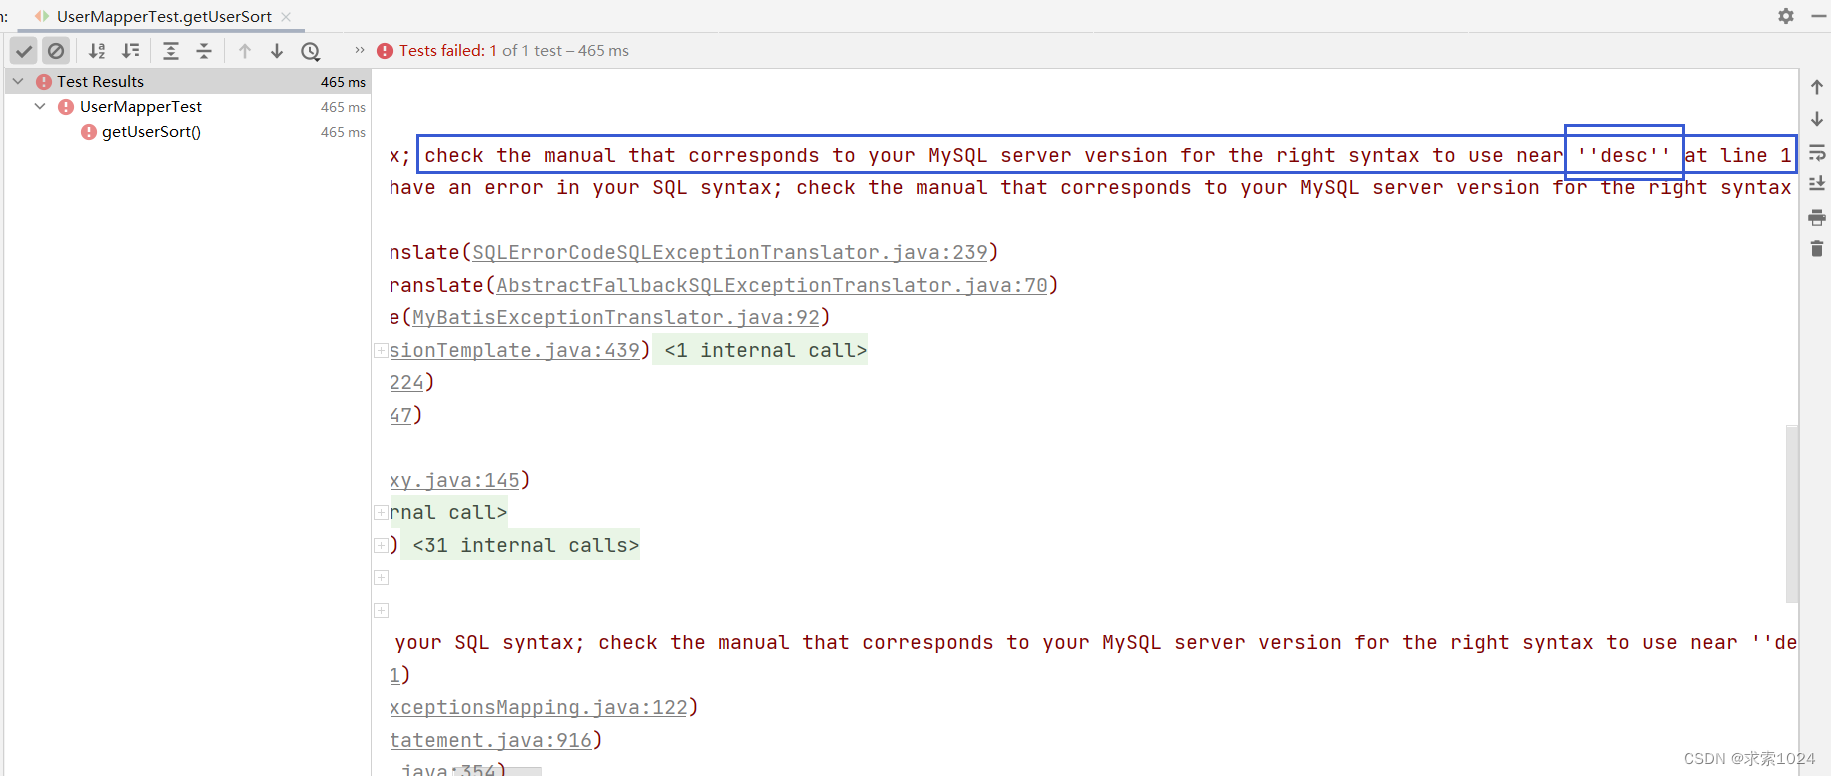Open xceptionsMapping.java:122 link
The height and width of the screenshot is (776, 1831).
(x=539, y=707)
